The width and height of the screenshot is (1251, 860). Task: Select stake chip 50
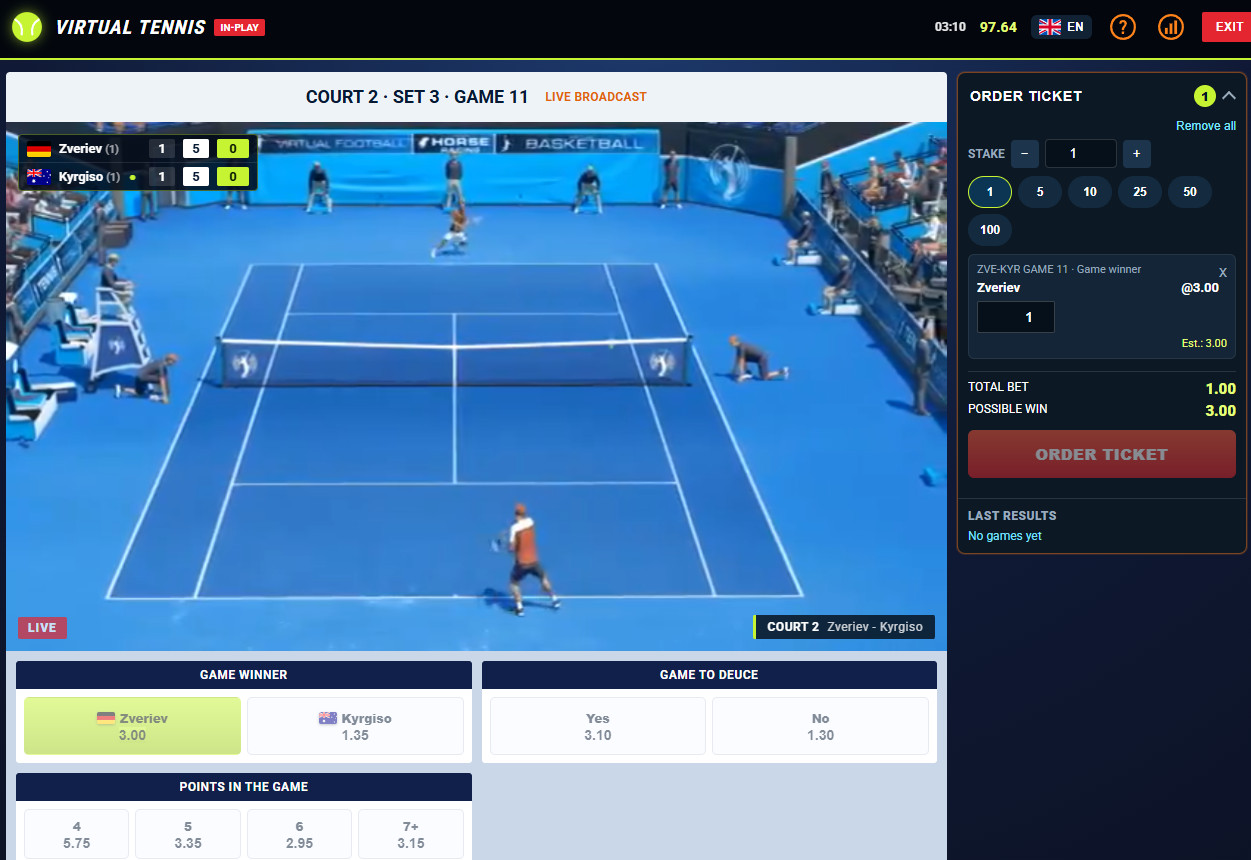coord(1190,192)
